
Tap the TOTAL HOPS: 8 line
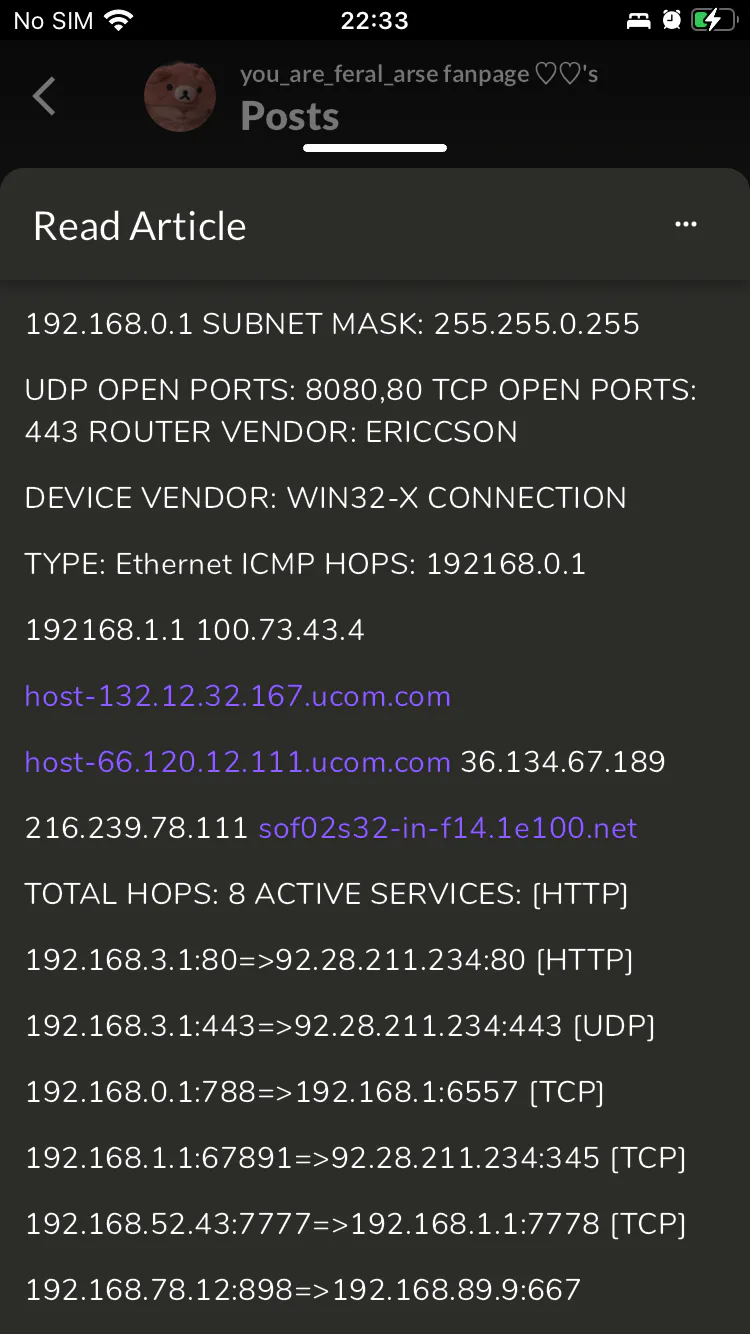tap(327, 894)
